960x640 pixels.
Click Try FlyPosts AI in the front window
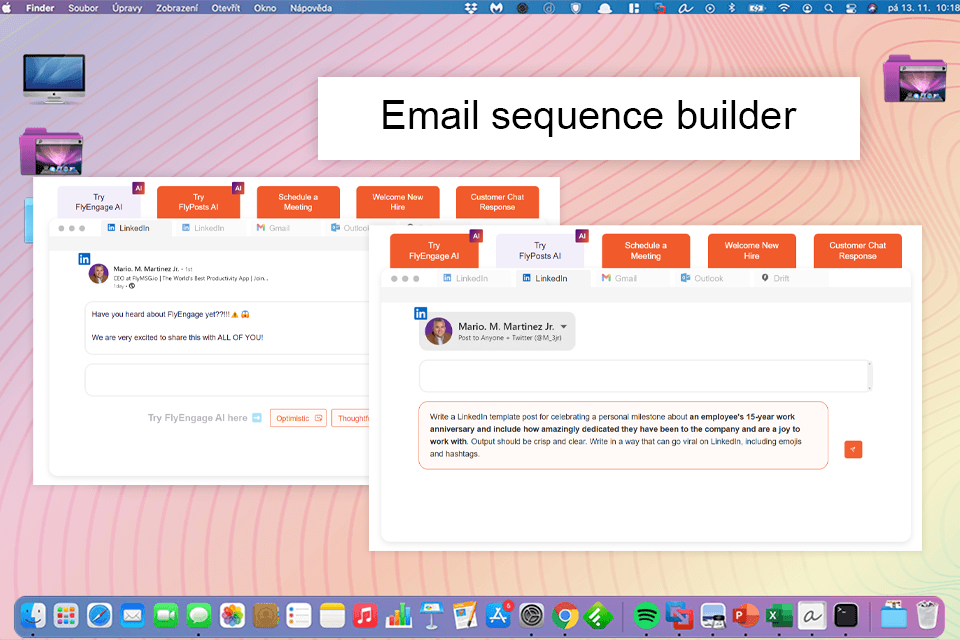coord(540,250)
